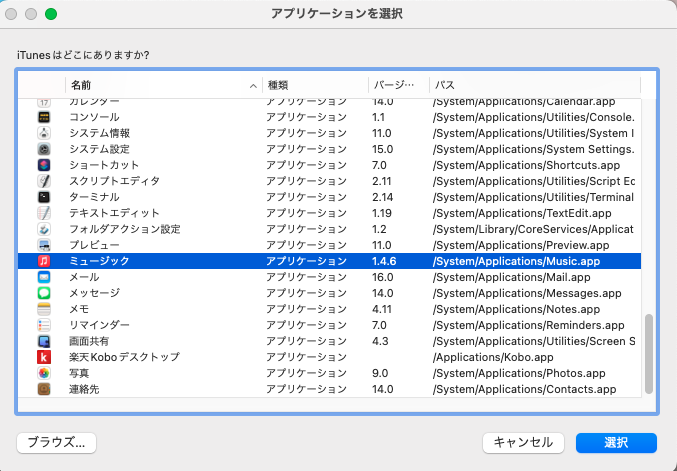Click the Mail app icon
This screenshot has height=471, width=677.
click(x=44, y=277)
